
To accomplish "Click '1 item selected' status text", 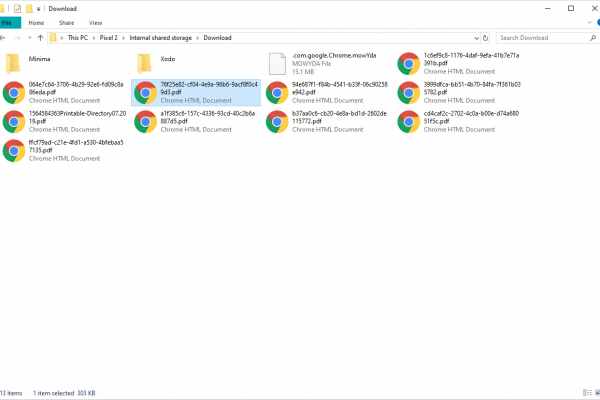I will [54, 393].
